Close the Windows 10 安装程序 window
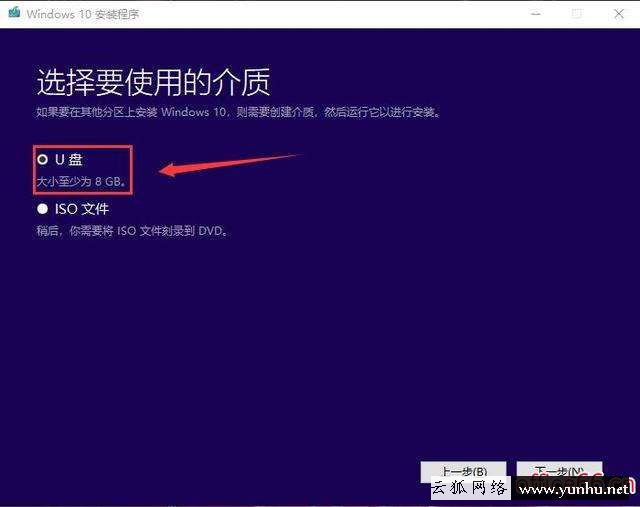Screen dimensions: 640x507 [x=619, y=14]
